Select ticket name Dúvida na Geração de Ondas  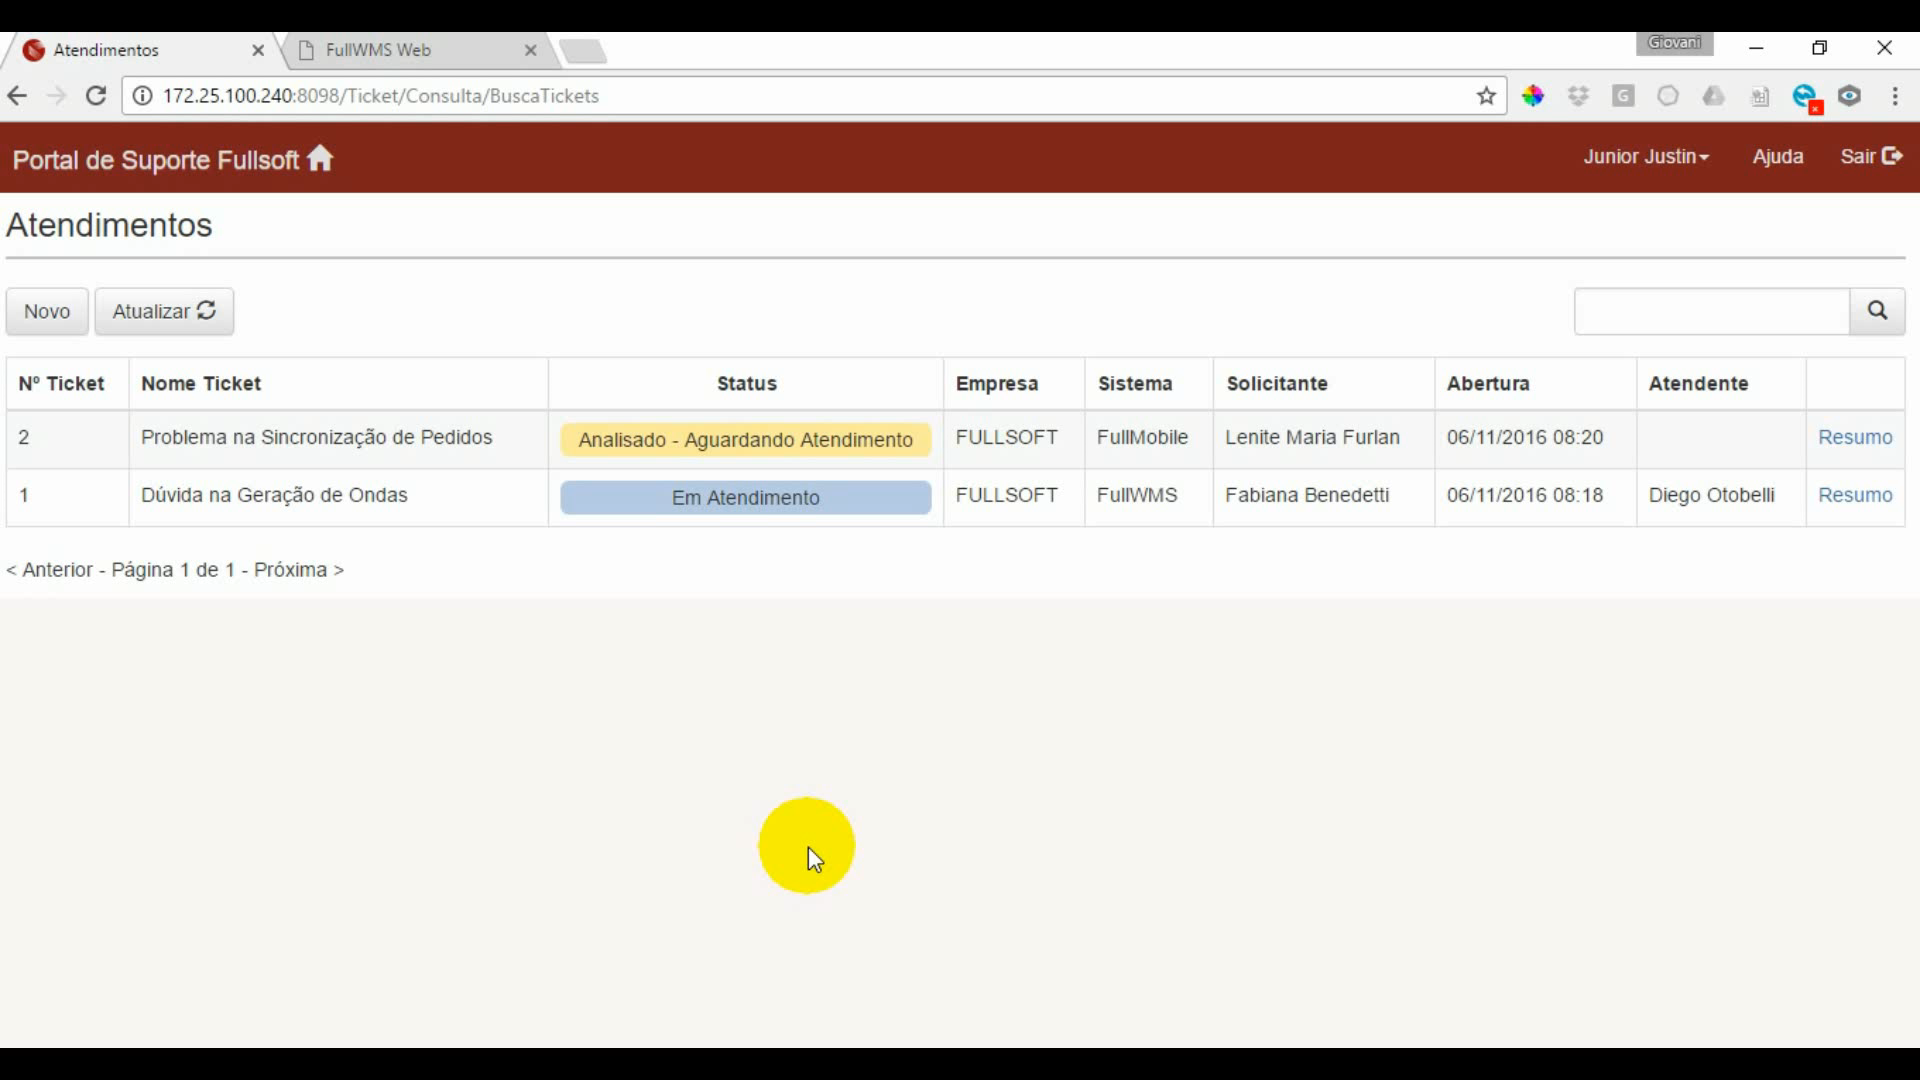coord(274,495)
